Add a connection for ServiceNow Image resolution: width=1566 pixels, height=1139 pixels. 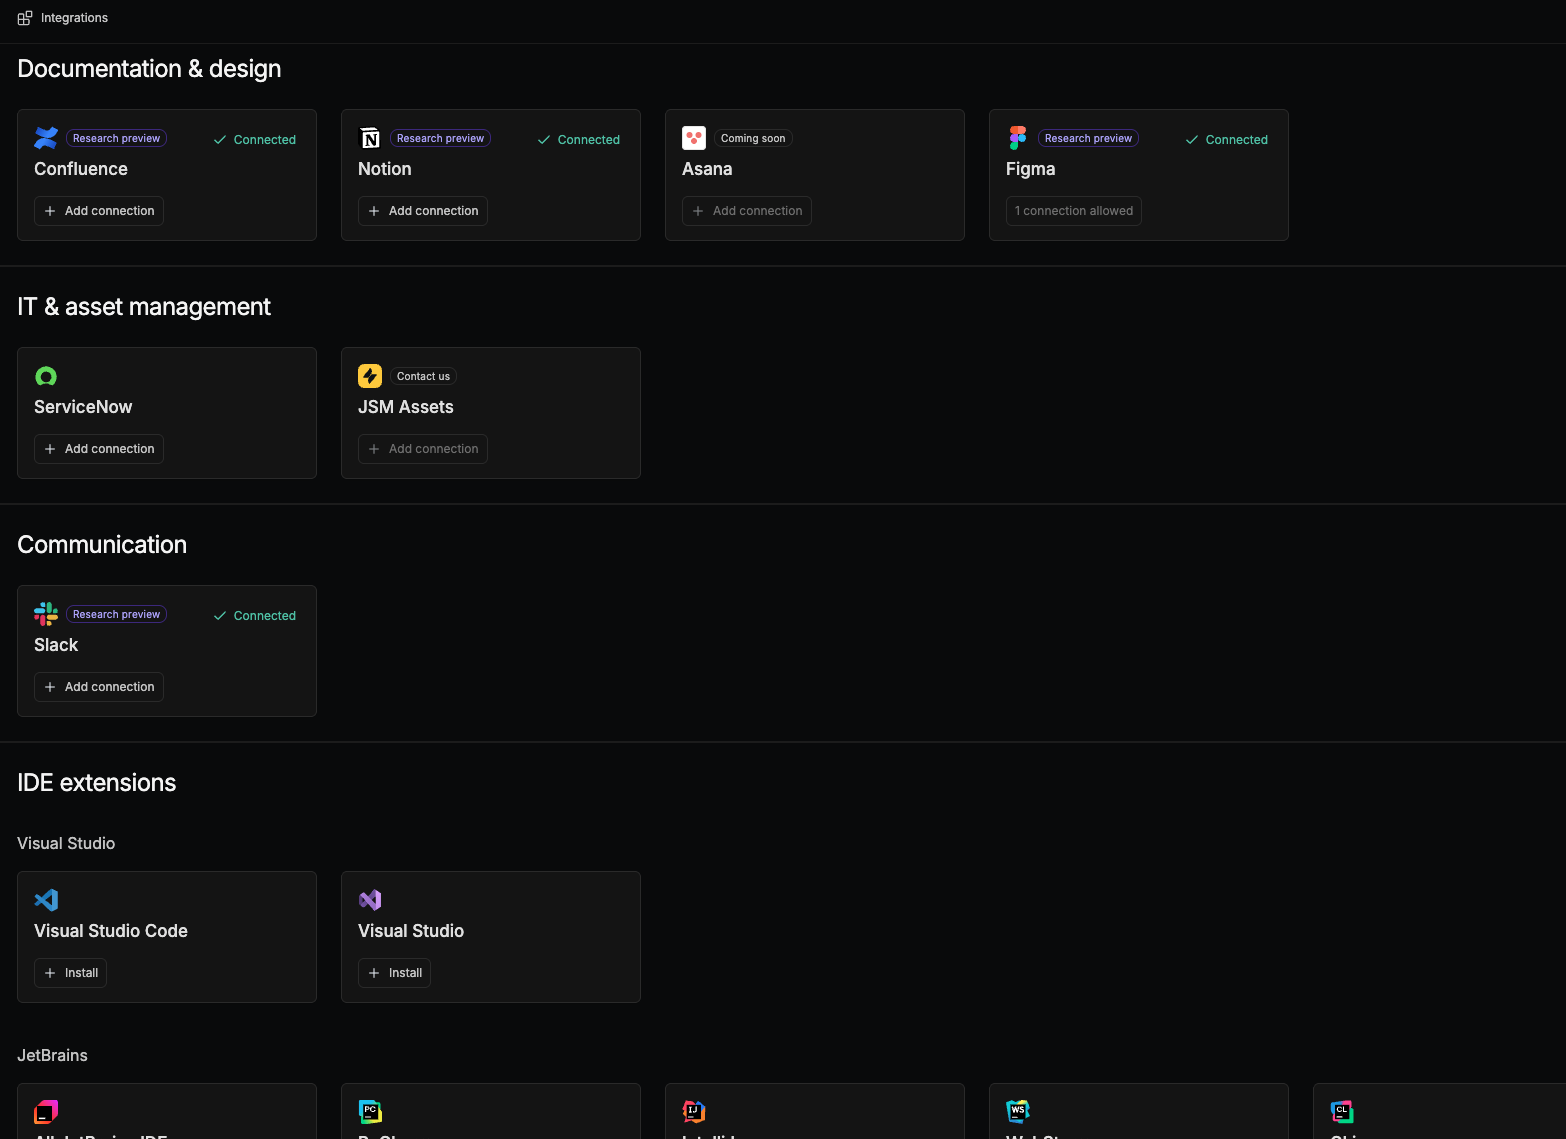[99, 449]
